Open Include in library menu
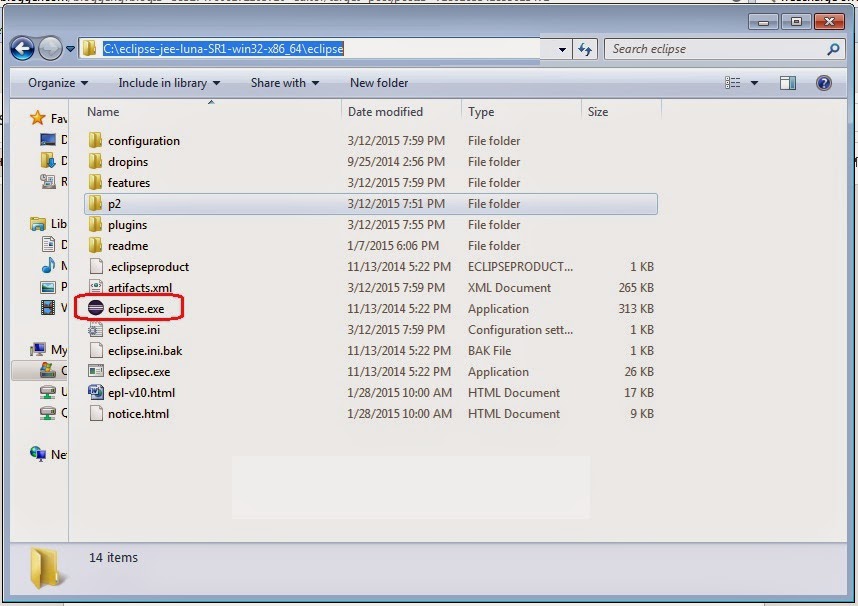 coord(169,83)
